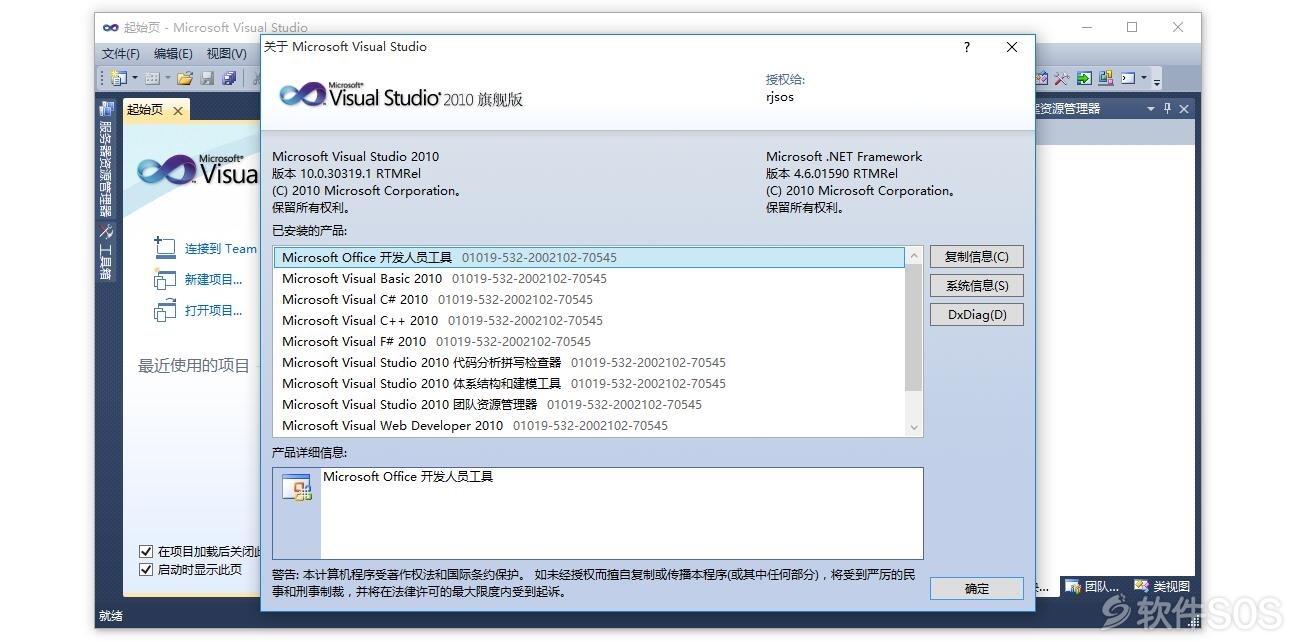Click the Save floppy disk toolbar icon
1301x642 pixels.
pos(208,78)
